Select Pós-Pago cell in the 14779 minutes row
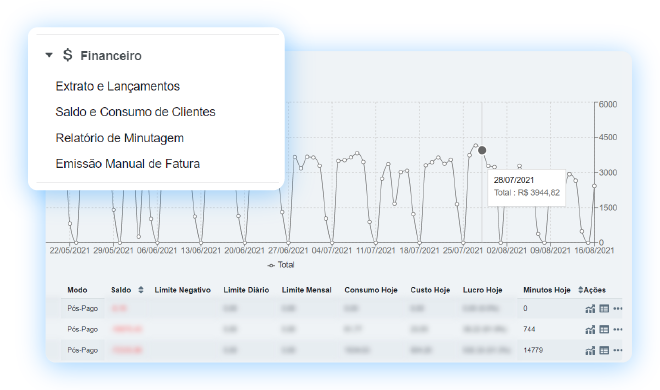 (x=82, y=350)
